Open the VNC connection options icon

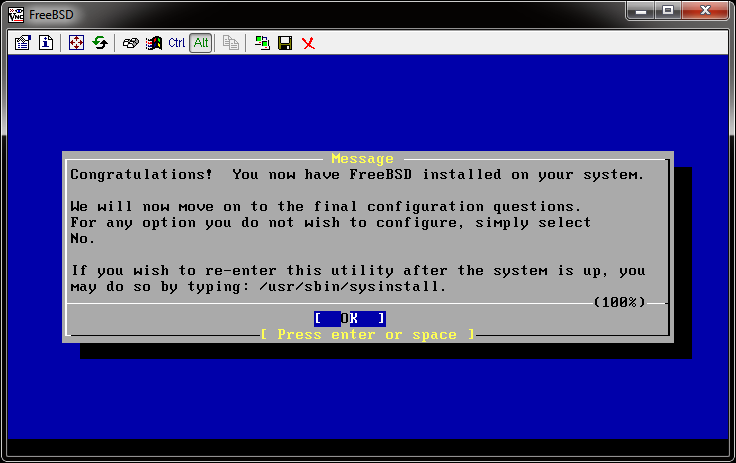pyautogui.click(x=22, y=43)
